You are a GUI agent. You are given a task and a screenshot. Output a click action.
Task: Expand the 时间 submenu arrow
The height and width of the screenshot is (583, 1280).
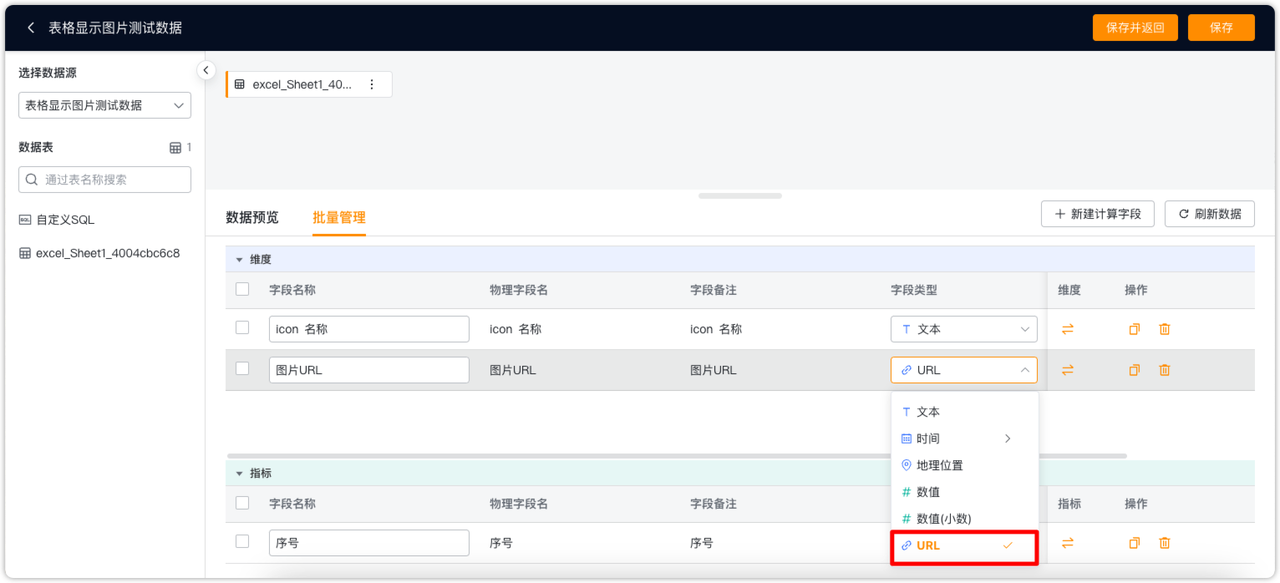(x=1007, y=438)
